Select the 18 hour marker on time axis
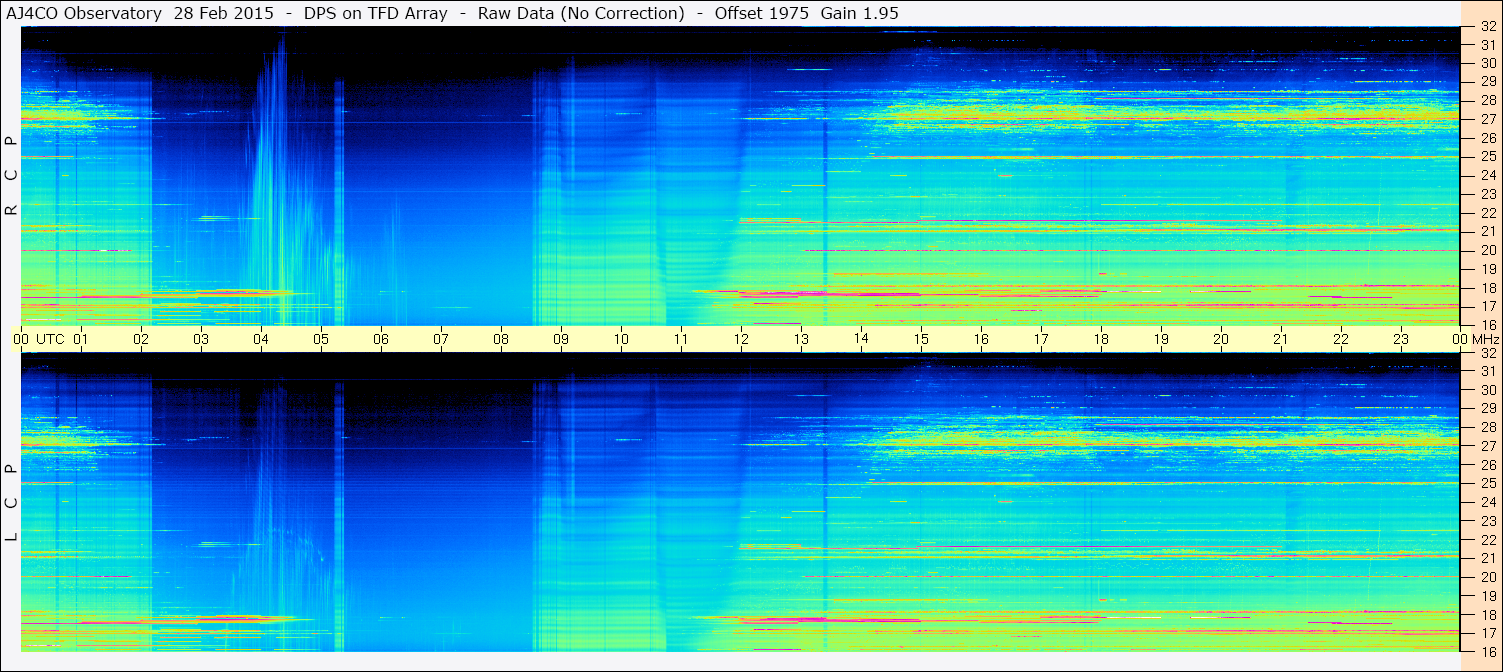This screenshot has width=1503, height=672. tap(1101, 339)
